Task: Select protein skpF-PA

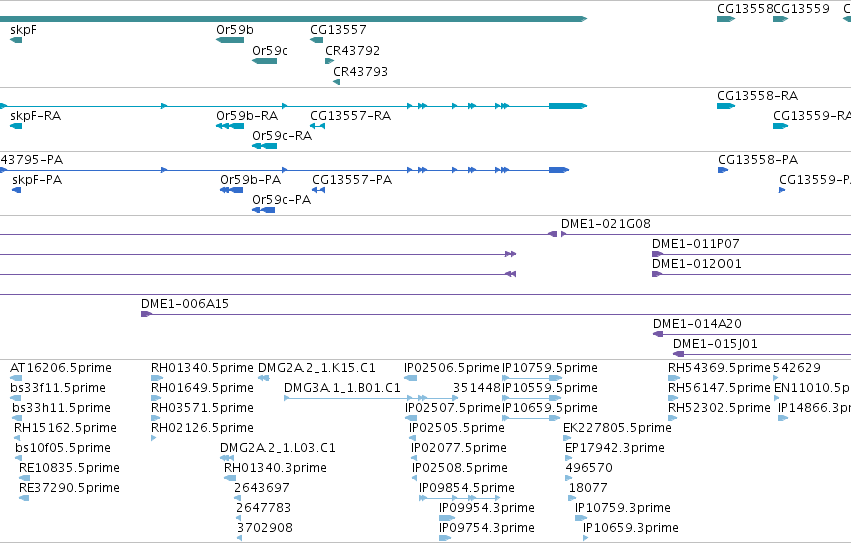Action: [17, 190]
